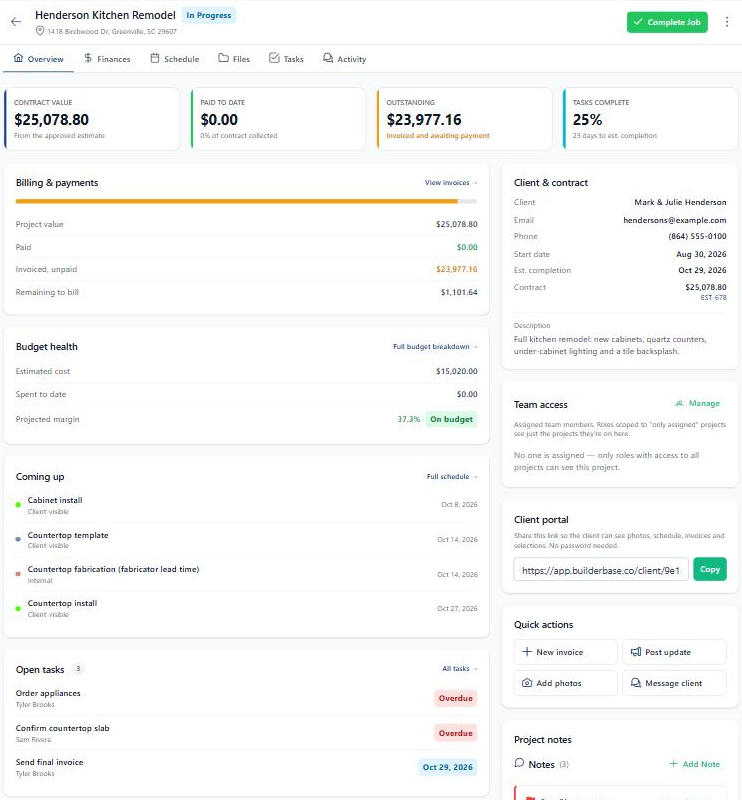The height and width of the screenshot is (800, 742).
Task: Open the Files tab
Action: click(234, 59)
